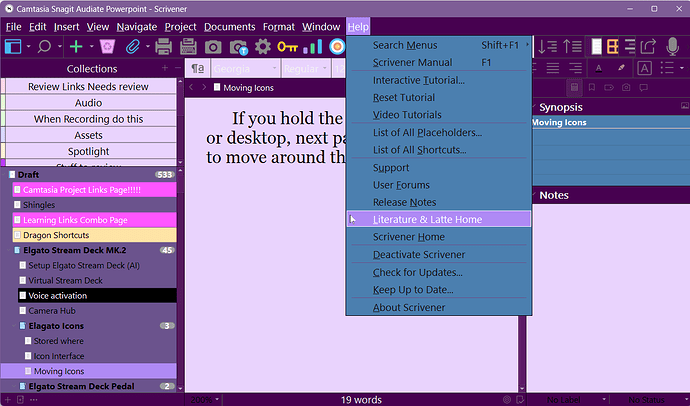This screenshot has height=406, width=690.
Task: Click the Synopsis image toggle icon
Action: point(685,106)
